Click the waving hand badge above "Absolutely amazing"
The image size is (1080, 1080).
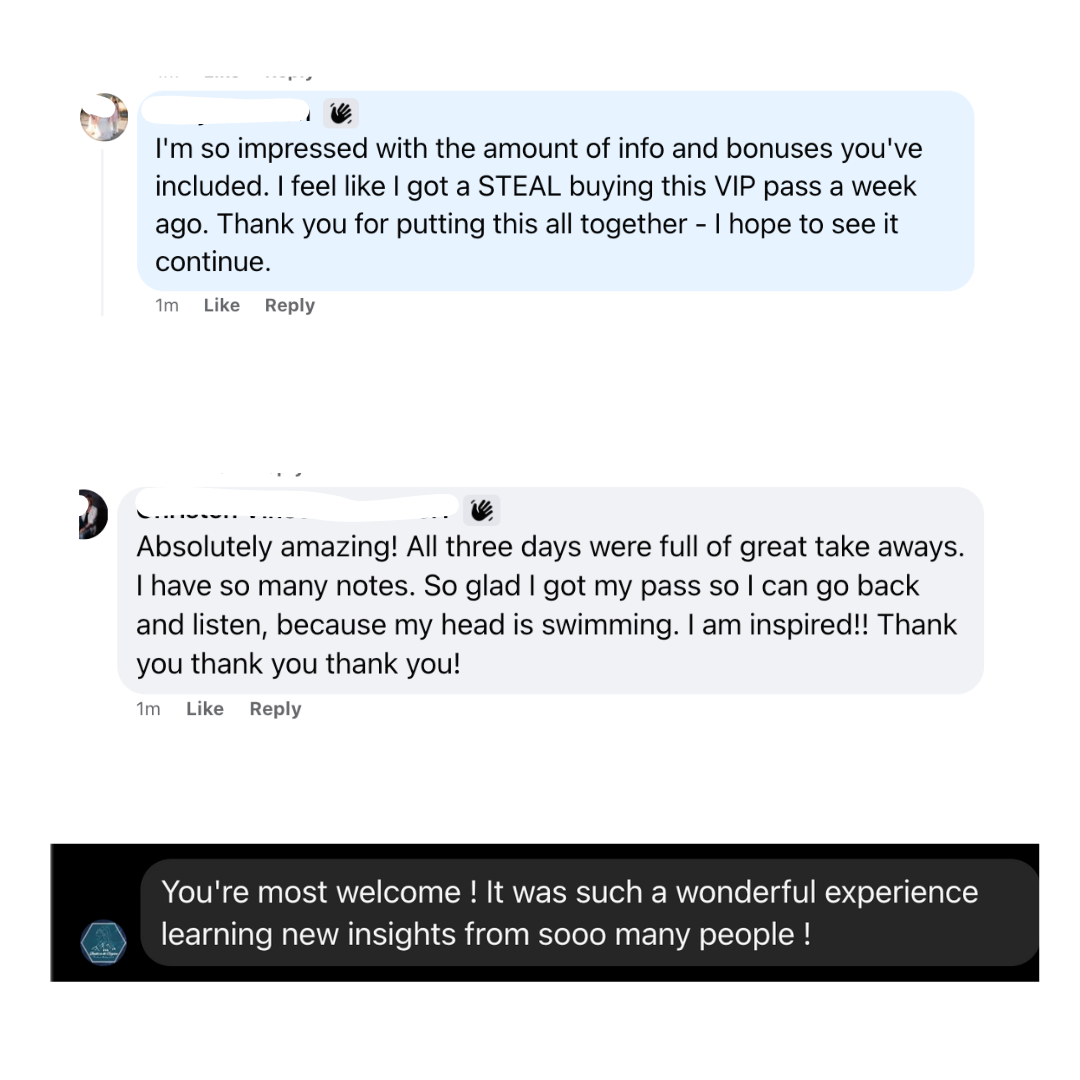click(482, 510)
